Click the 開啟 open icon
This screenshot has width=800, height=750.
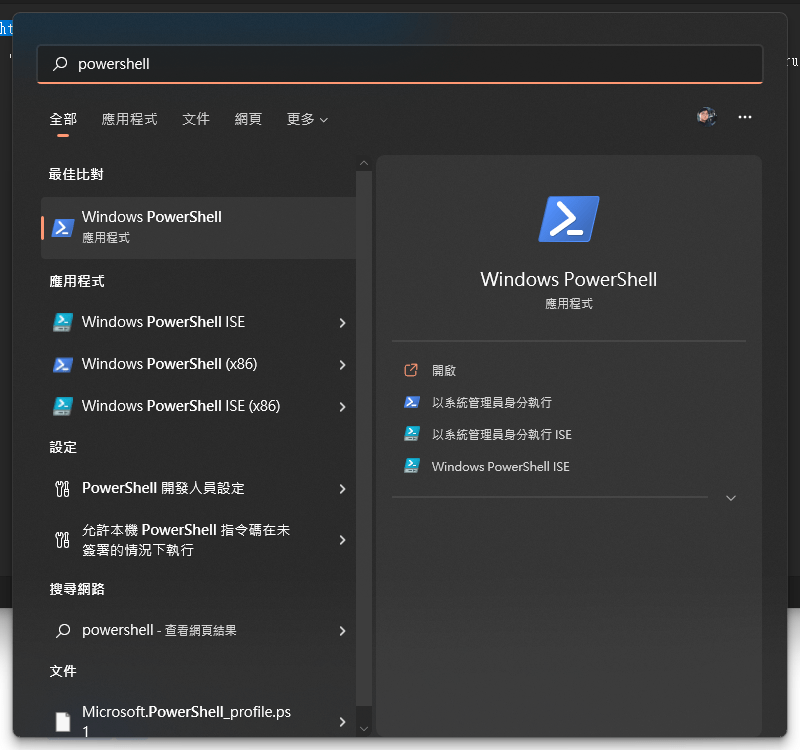click(411, 370)
